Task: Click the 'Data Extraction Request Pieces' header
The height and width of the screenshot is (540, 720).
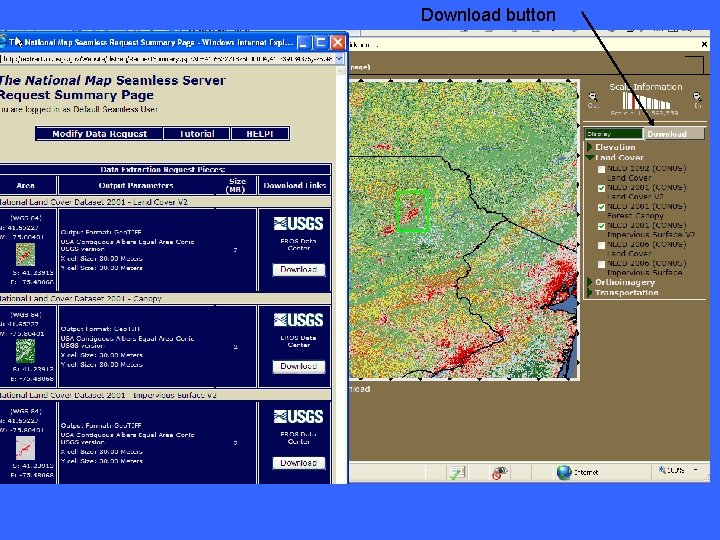Action: (x=163, y=169)
